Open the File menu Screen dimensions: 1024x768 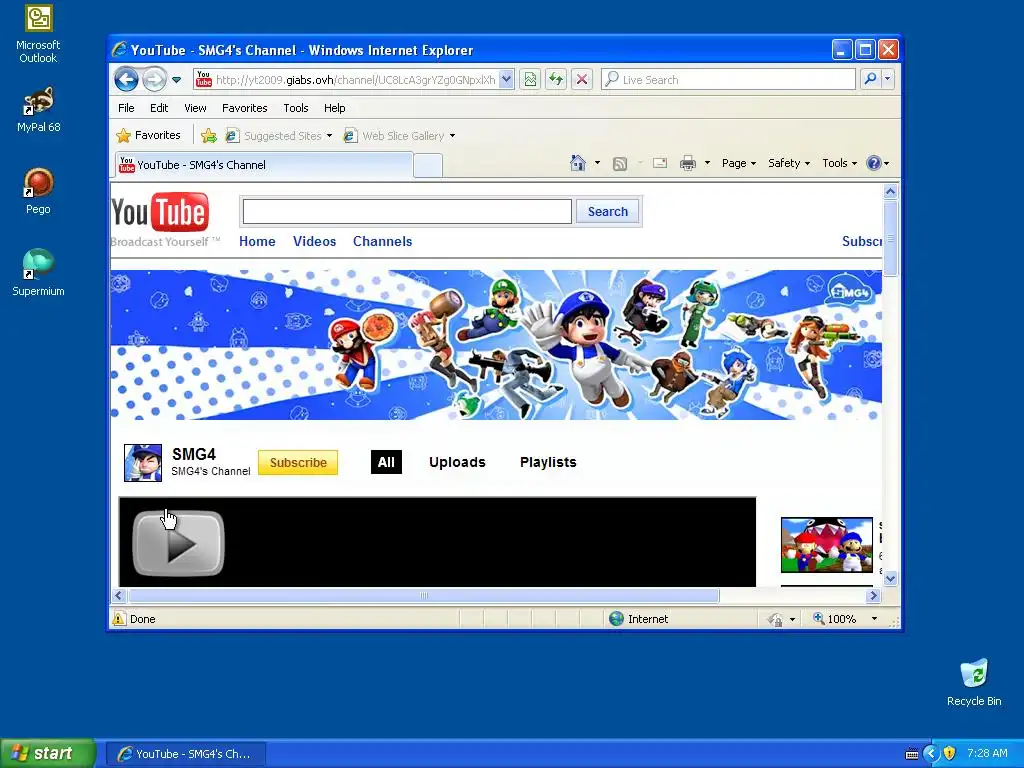point(126,108)
